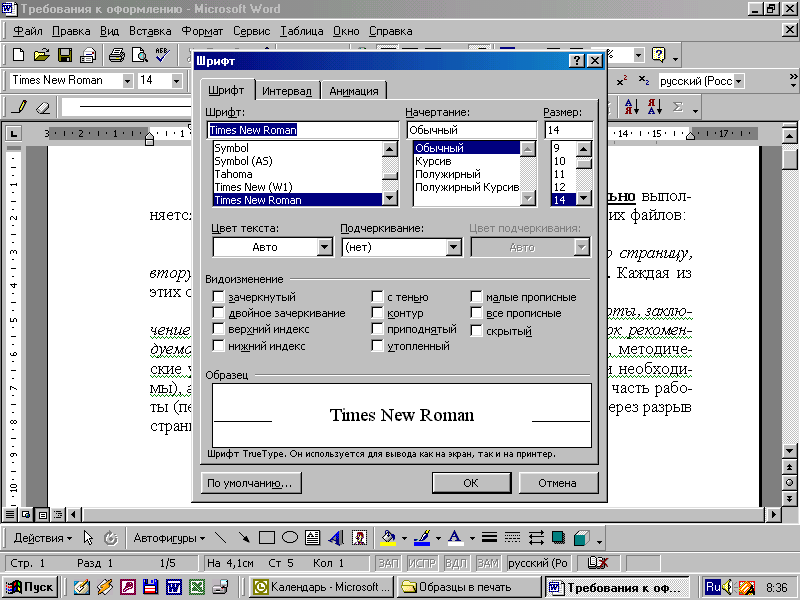Check the верхний индекс option
Screen dimensions: 800x600
(x=218, y=329)
